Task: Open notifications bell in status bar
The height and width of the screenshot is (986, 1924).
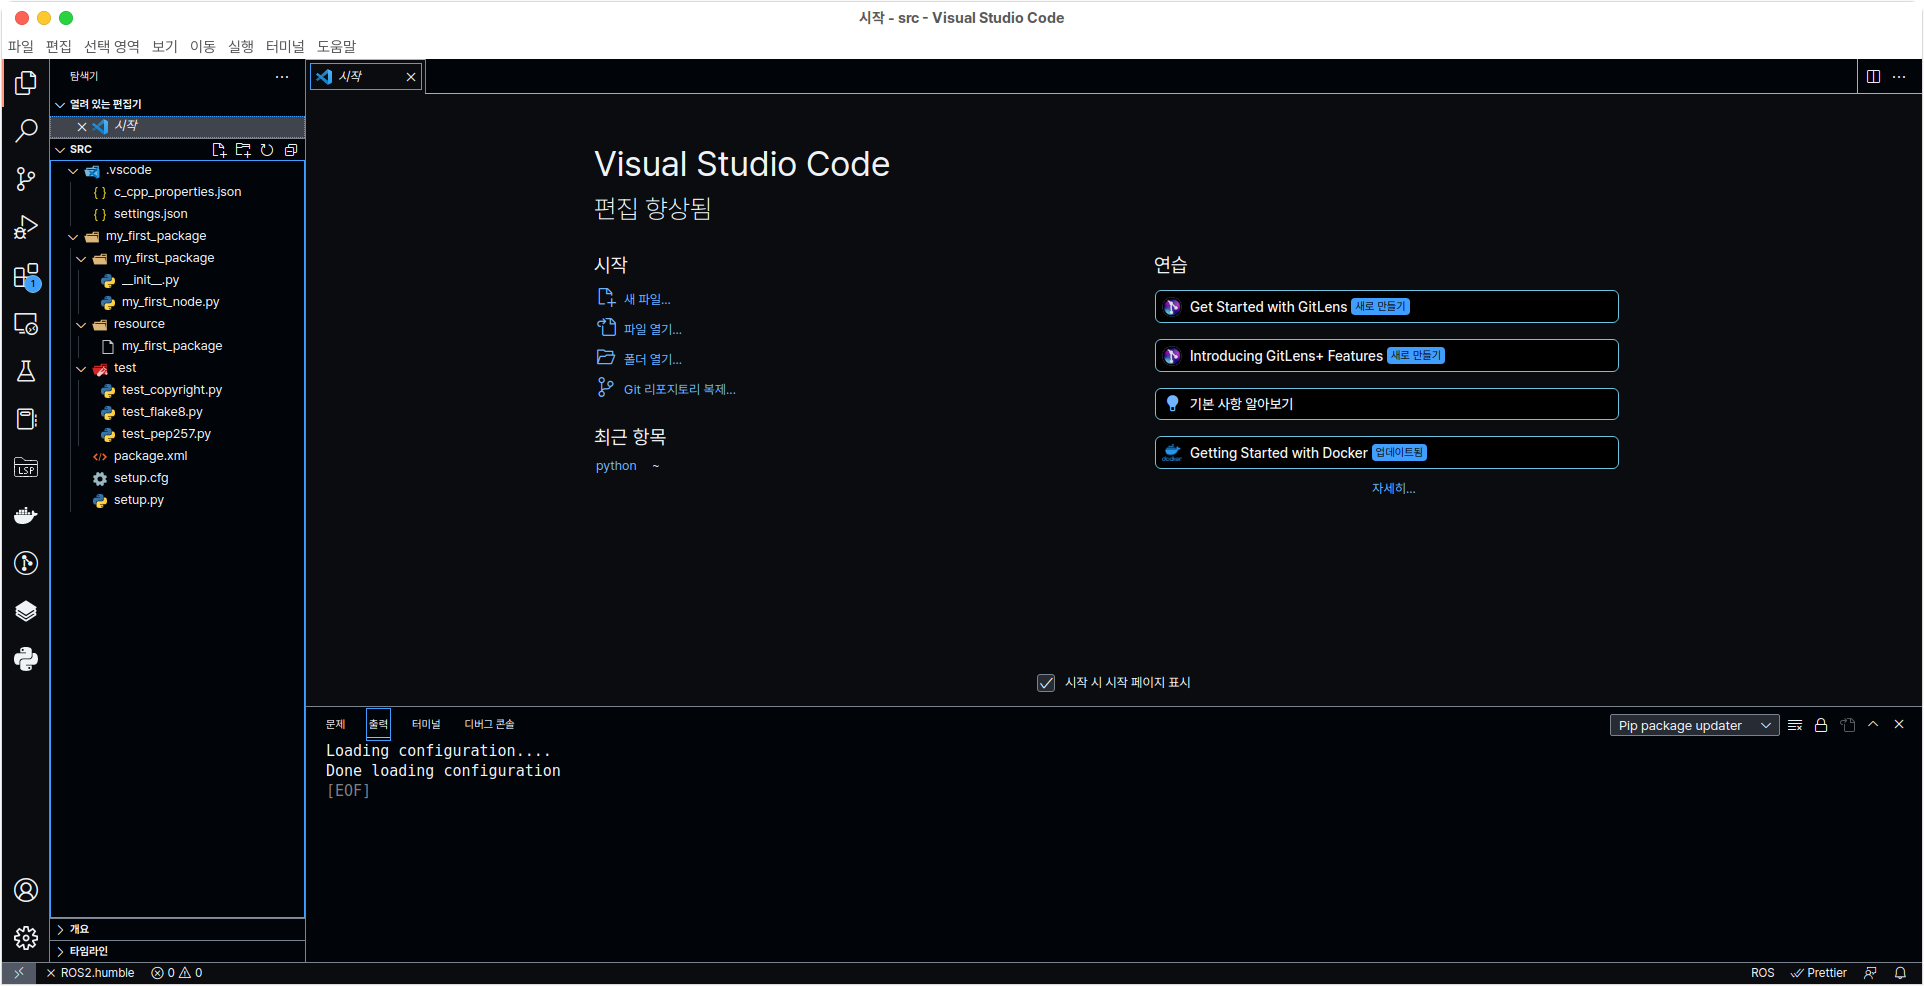Action: (x=1900, y=973)
